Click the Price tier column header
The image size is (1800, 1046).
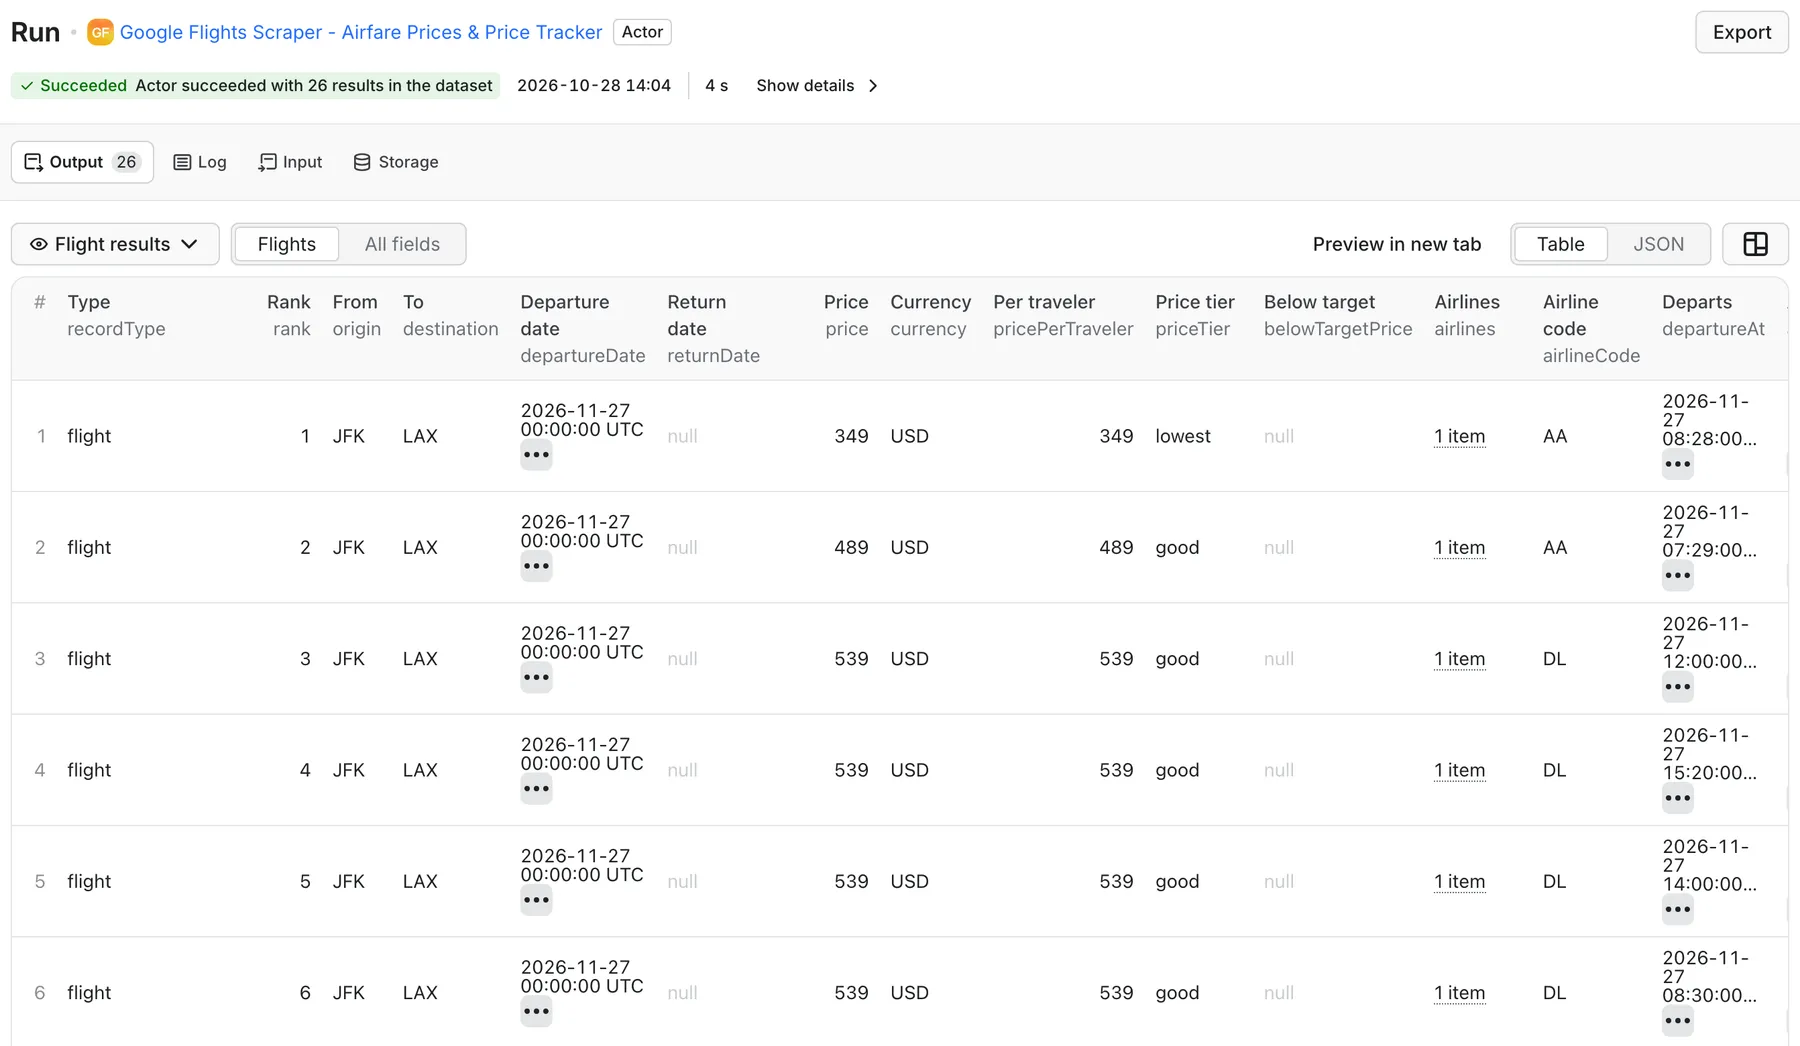pos(1195,315)
